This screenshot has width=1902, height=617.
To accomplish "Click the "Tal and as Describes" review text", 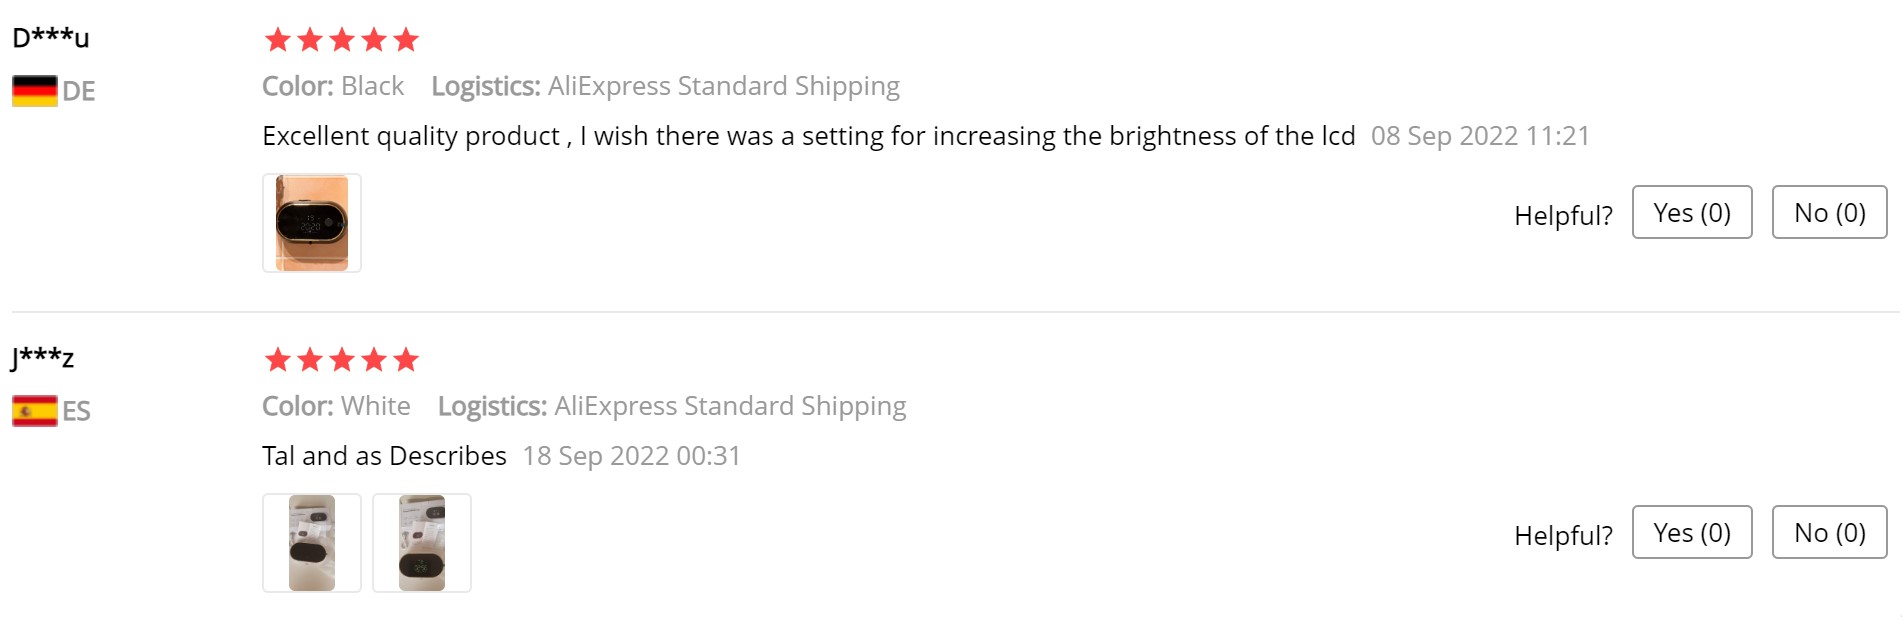I will tap(384, 456).
